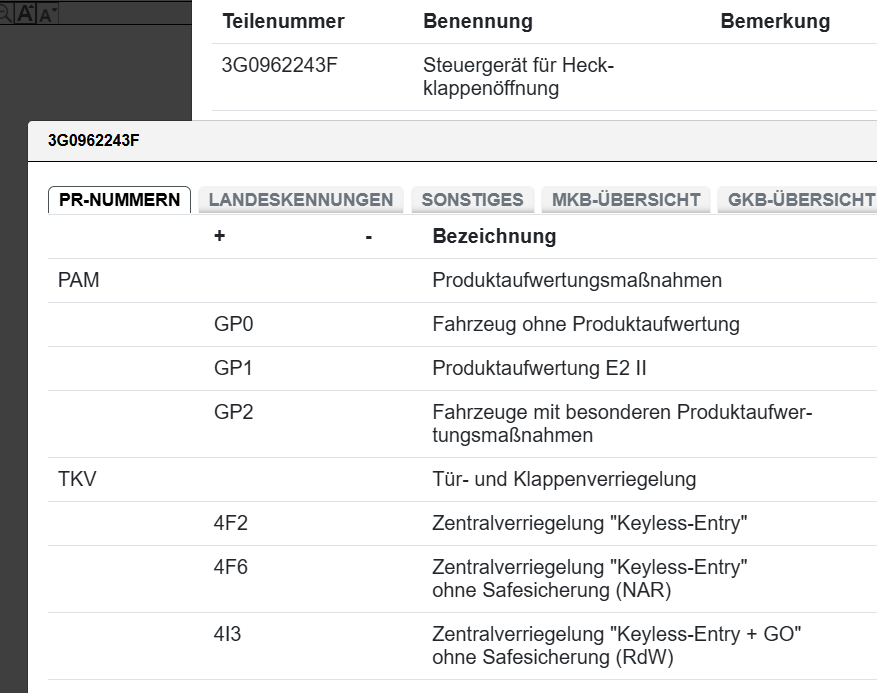Click Tür- und Klappenverriegelung description
Screen dimensions: 877x693
(x=564, y=479)
